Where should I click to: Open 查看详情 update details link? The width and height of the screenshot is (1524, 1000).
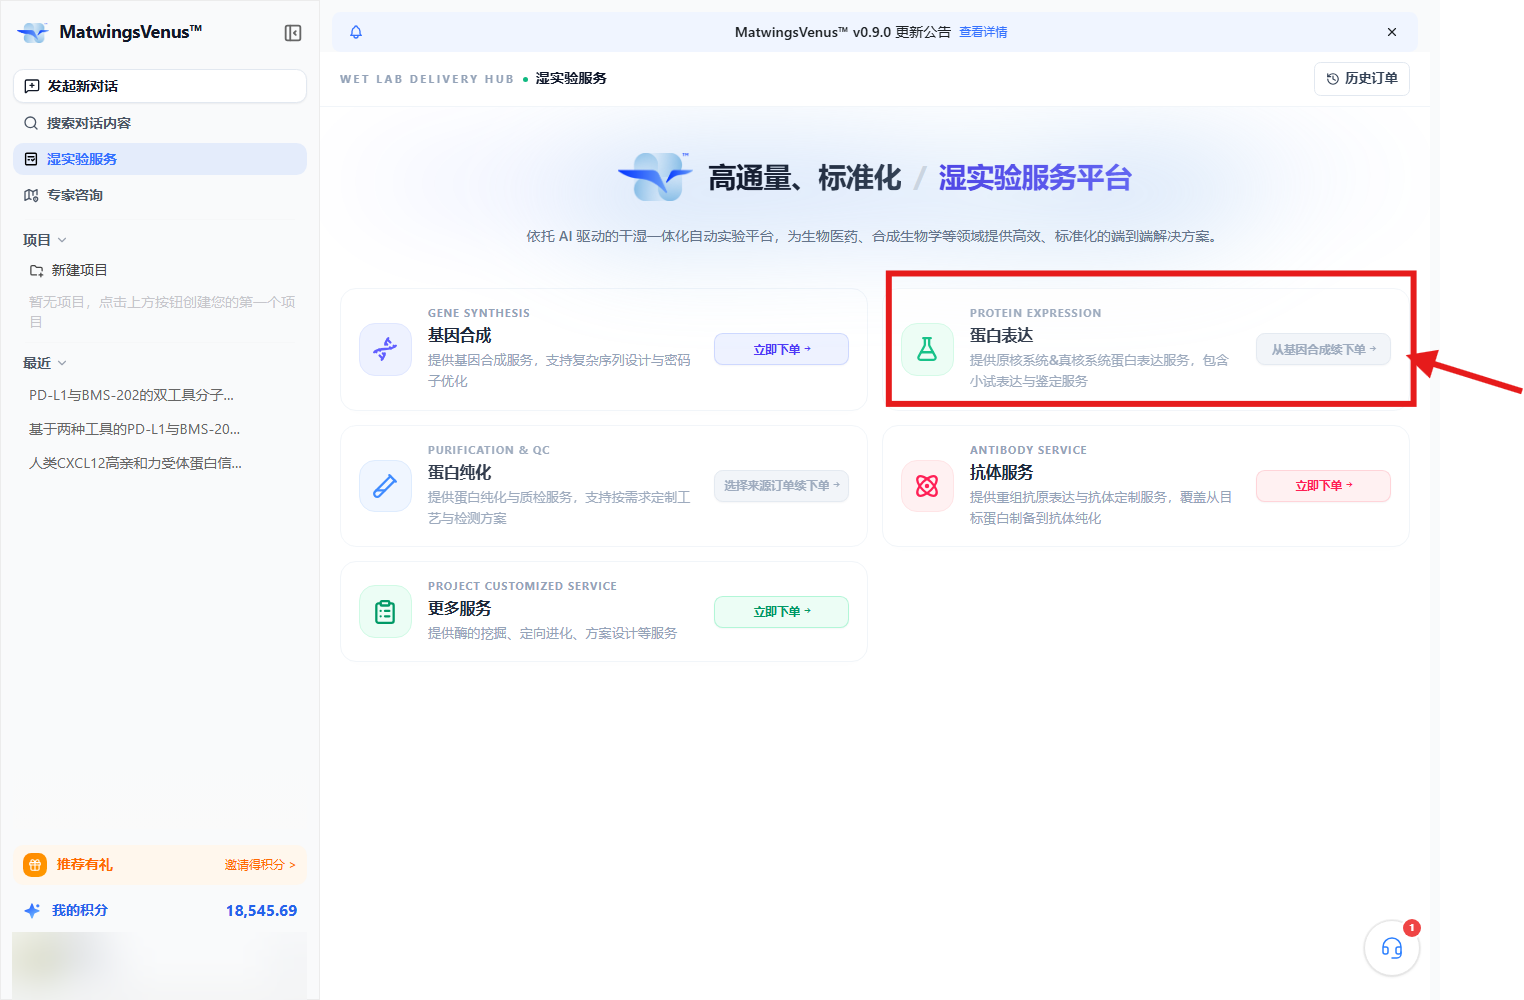(x=983, y=32)
